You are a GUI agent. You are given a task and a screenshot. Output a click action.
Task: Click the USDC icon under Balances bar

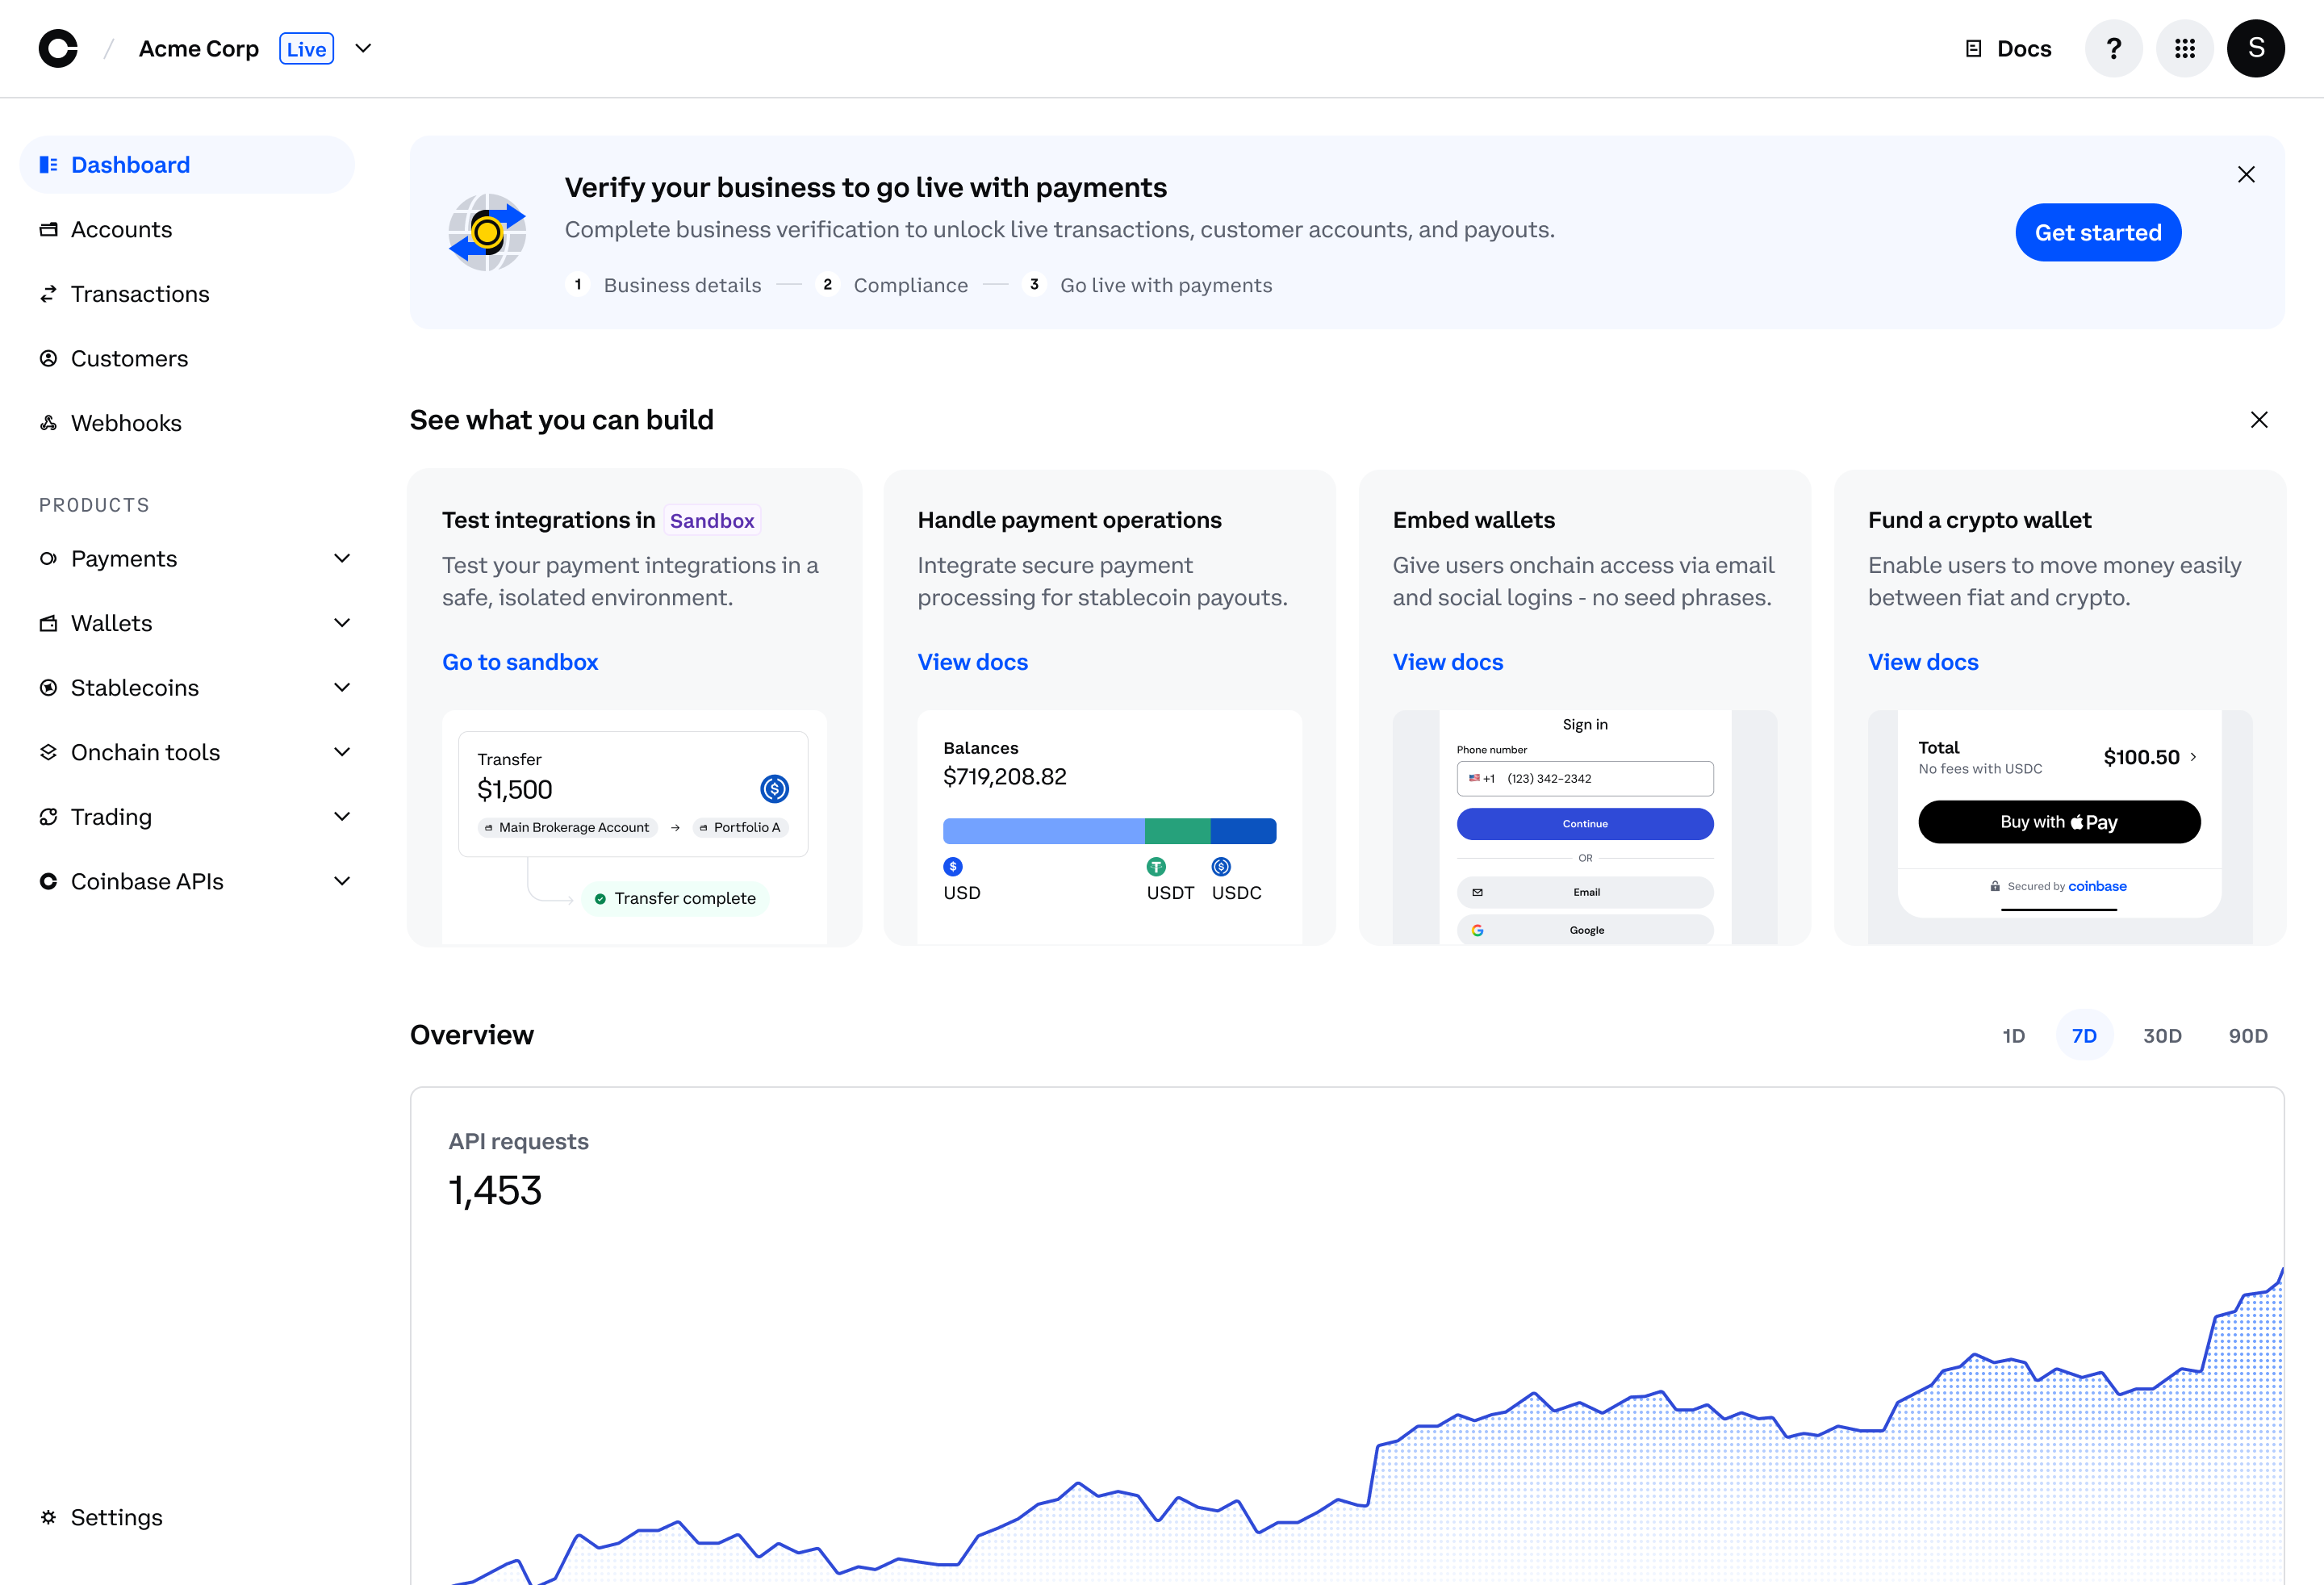[x=1221, y=866]
